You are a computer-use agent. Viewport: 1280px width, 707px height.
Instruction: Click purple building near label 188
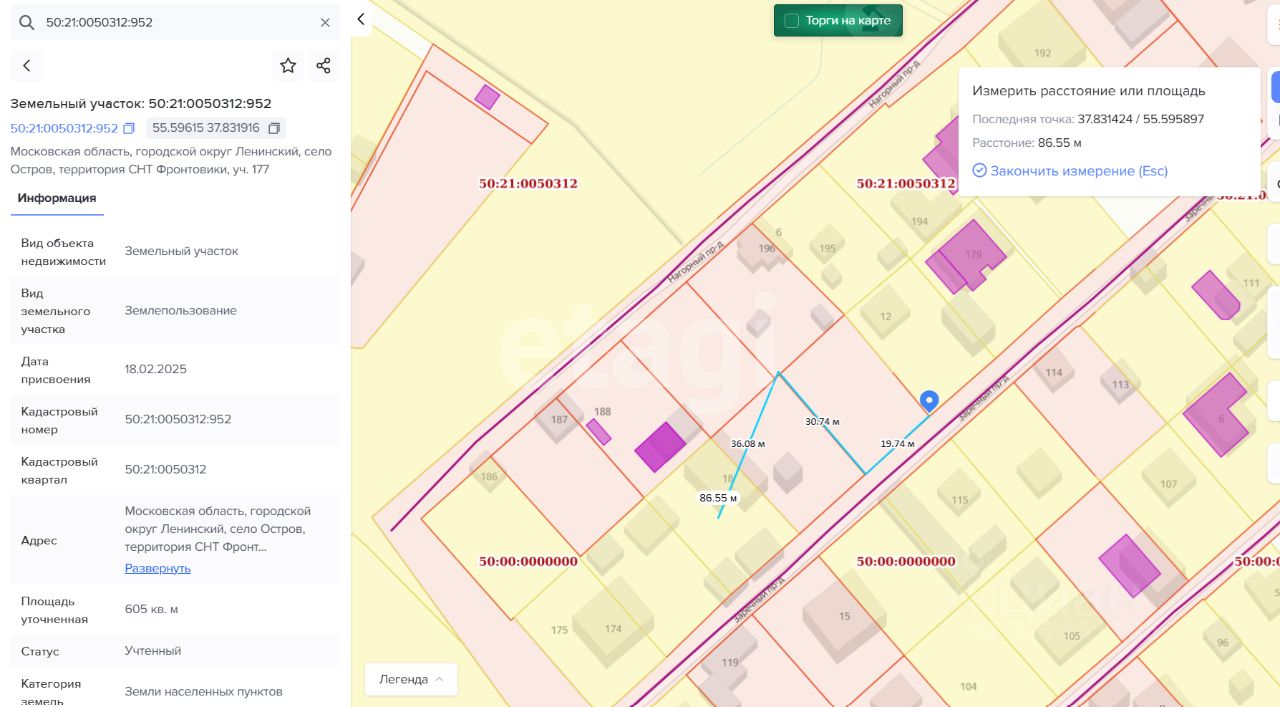click(x=660, y=447)
